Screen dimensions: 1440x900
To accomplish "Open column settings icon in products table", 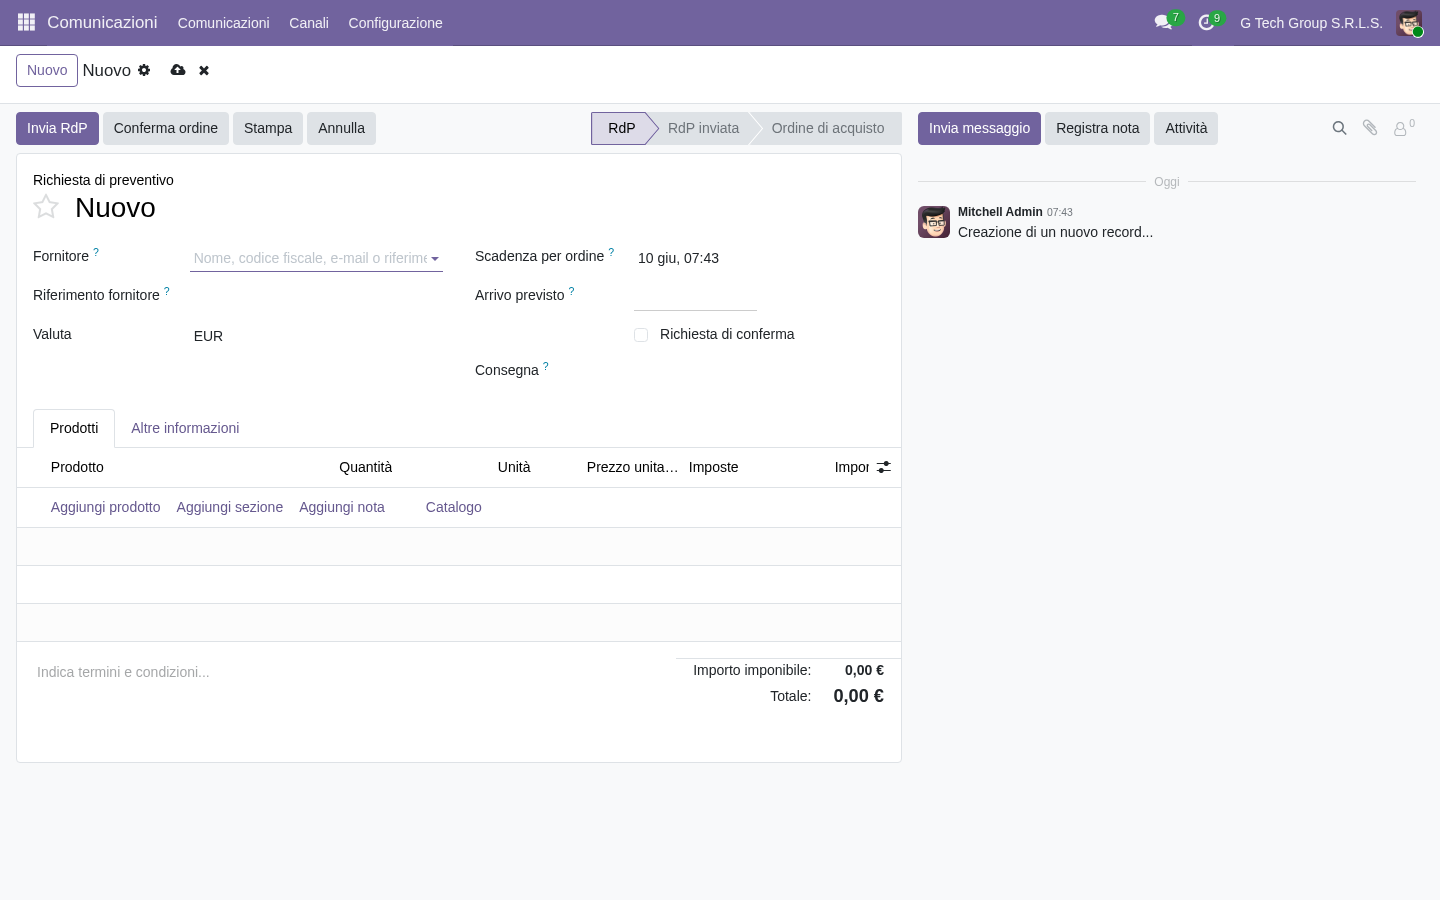I will pos(884,467).
